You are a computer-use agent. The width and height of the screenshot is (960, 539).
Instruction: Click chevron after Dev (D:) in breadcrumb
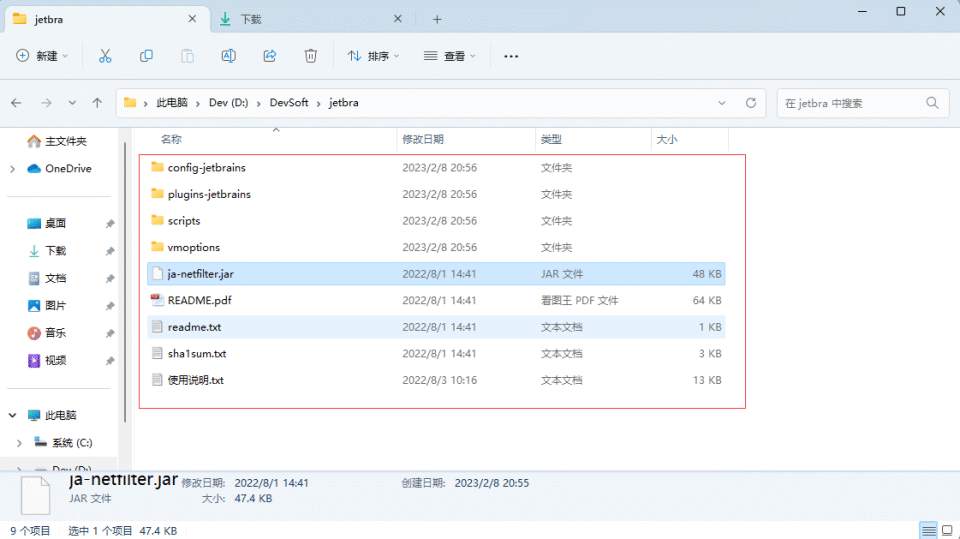click(x=258, y=104)
